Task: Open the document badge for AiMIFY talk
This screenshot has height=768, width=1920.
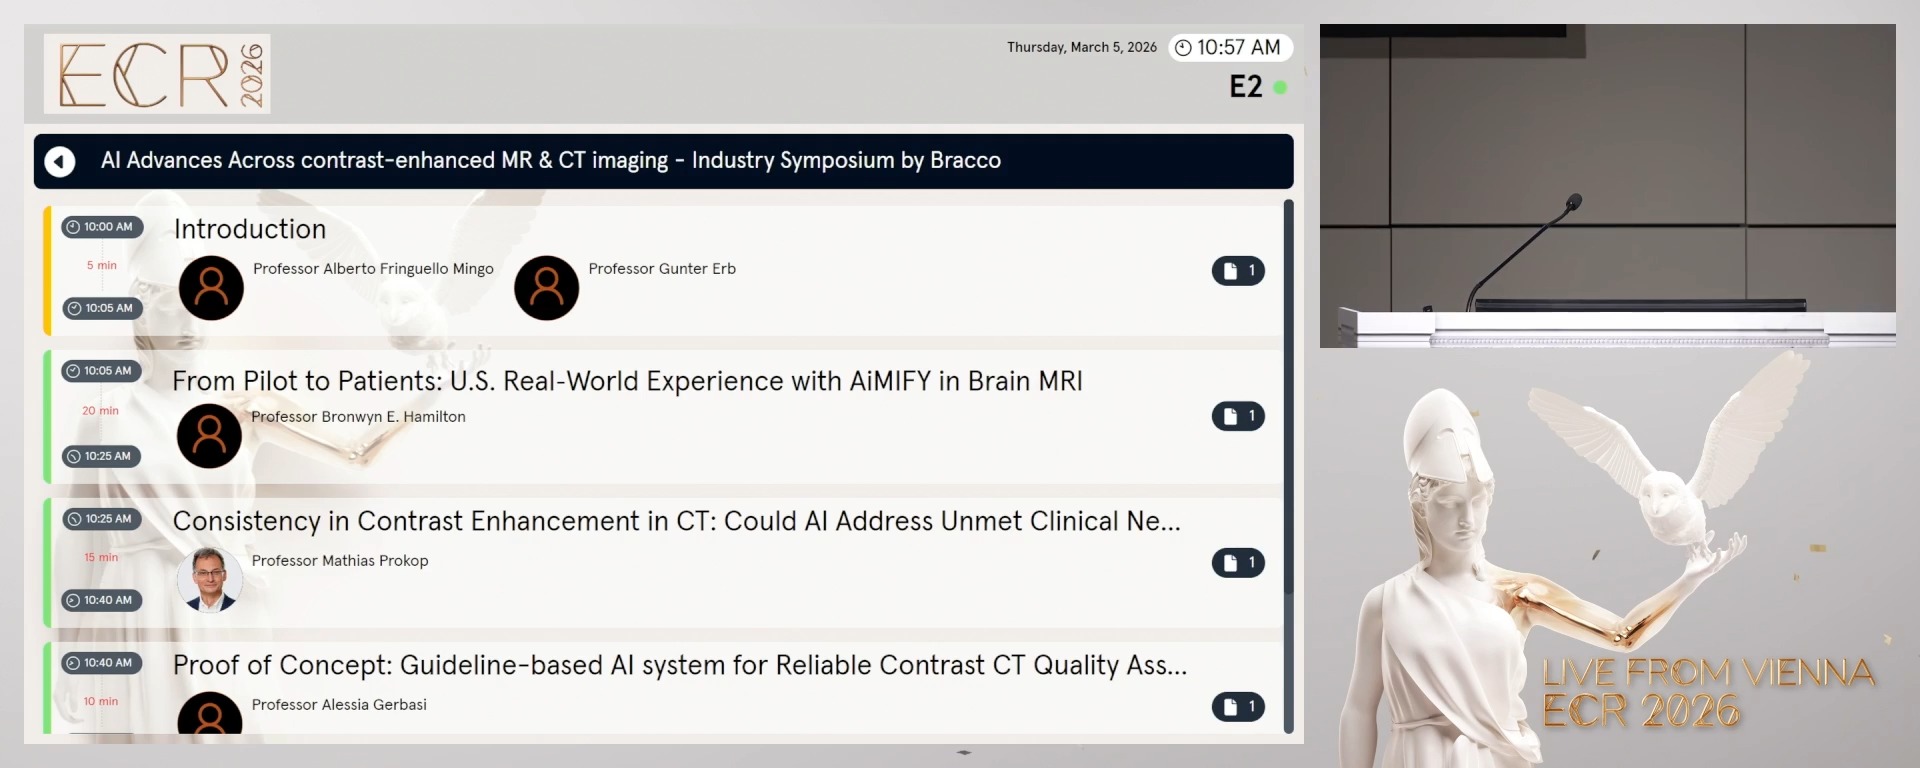Action: (x=1238, y=416)
